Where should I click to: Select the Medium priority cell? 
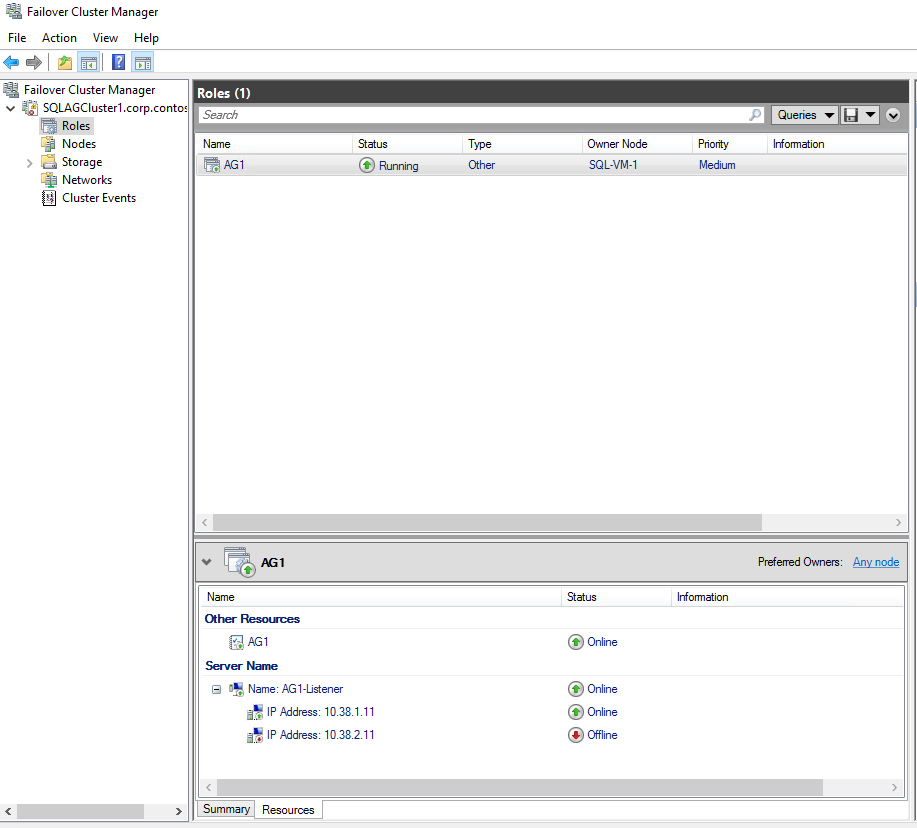click(x=717, y=165)
